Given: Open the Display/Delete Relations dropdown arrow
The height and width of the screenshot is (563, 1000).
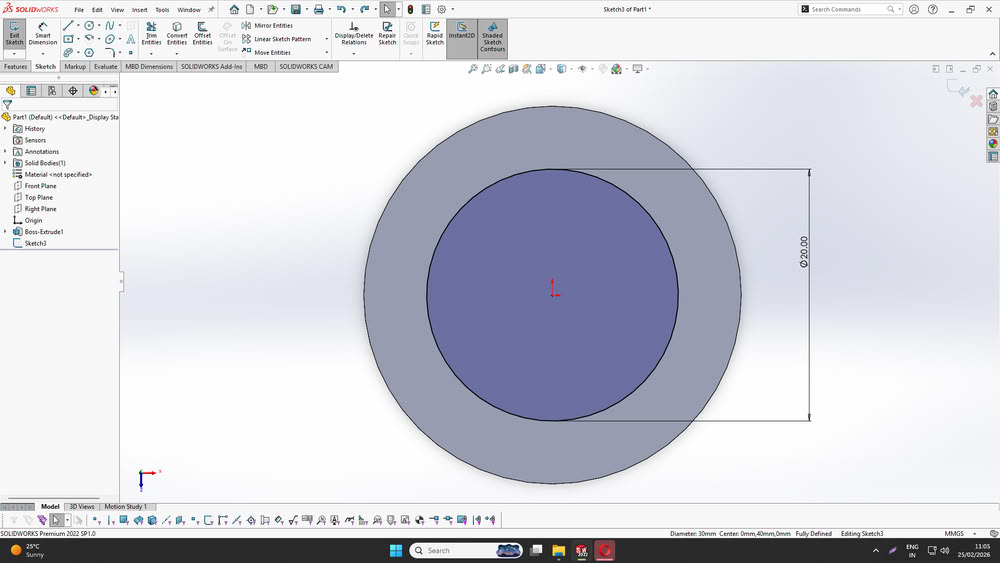Looking at the screenshot, I should (x=354, y=53).
